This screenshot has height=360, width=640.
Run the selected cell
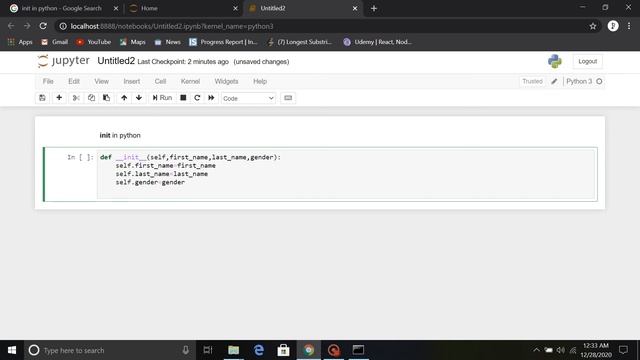(x=162, y=98)
